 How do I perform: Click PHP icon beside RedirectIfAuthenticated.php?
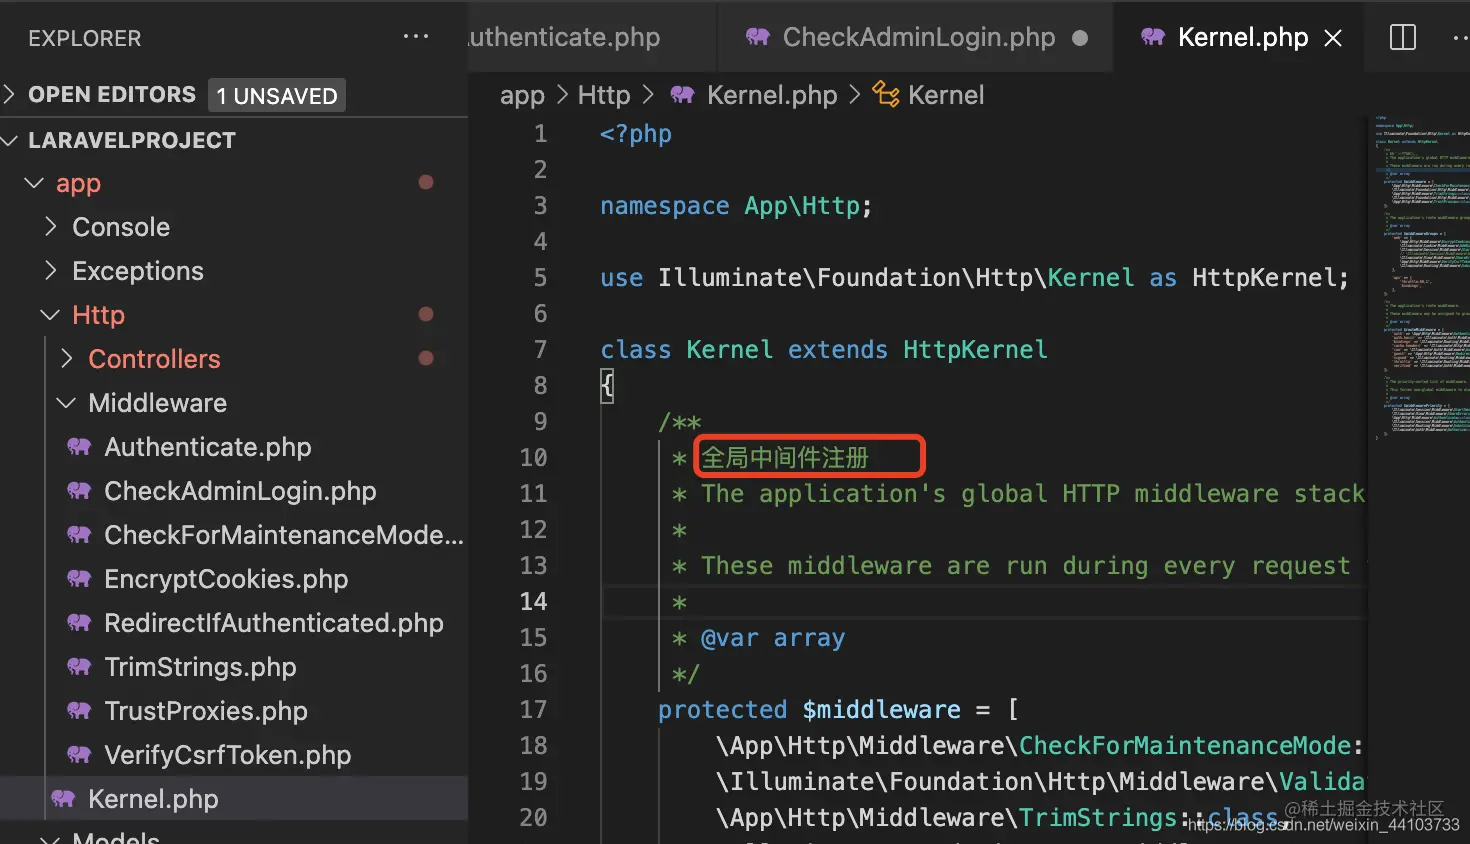[79, 622]
